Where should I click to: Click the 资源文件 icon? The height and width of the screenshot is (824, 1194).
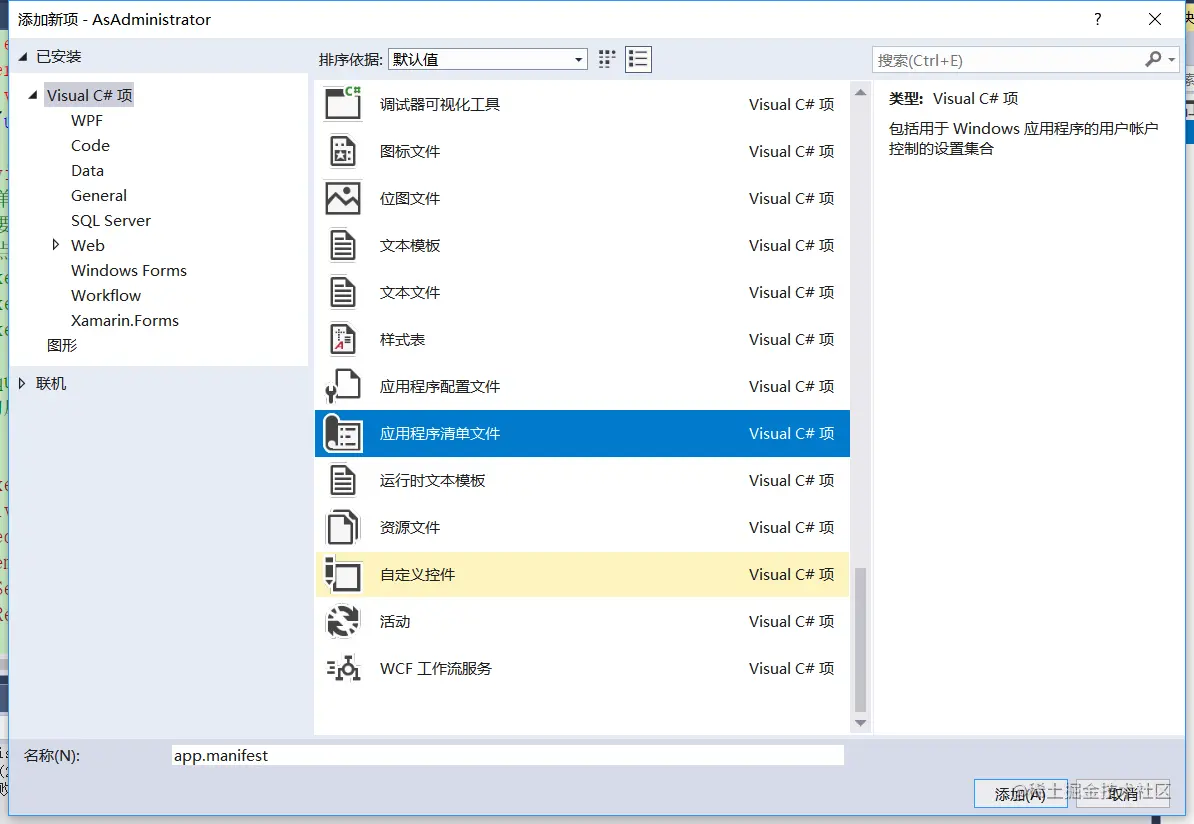tap(343, 527)
